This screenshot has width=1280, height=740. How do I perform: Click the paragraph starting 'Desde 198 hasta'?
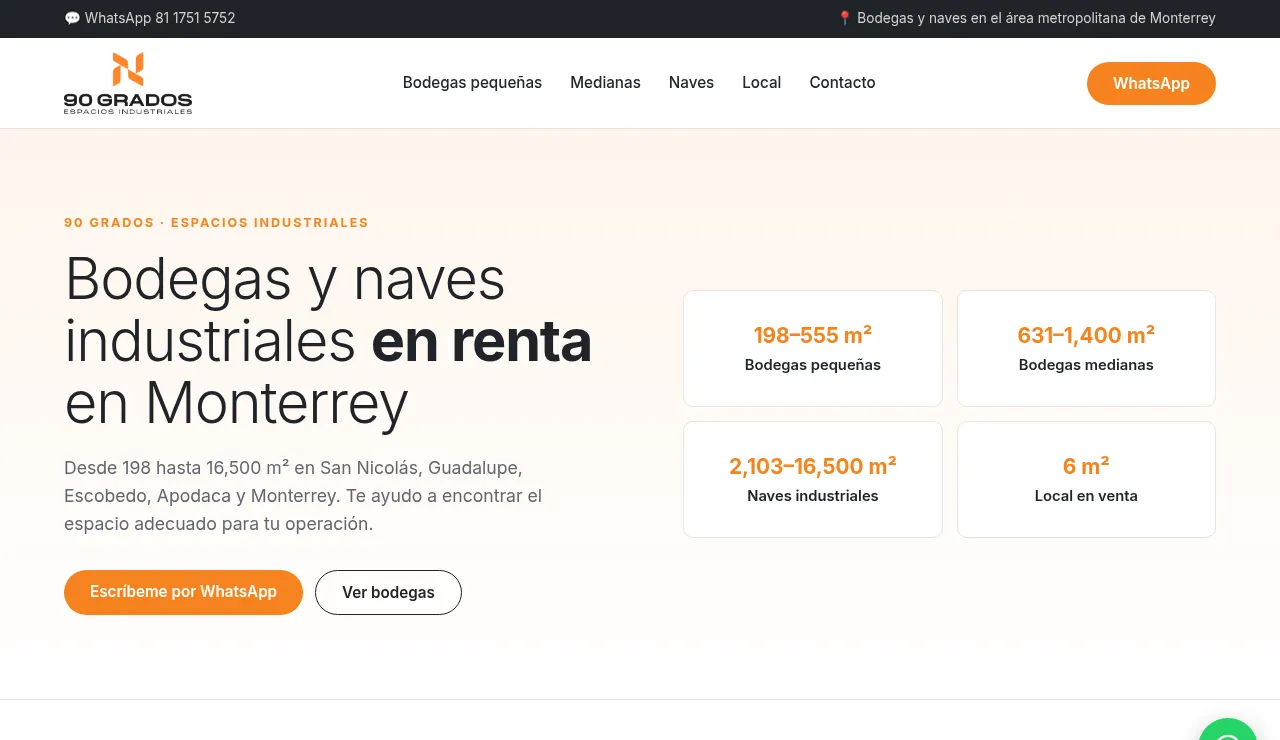tap(303, 495)
